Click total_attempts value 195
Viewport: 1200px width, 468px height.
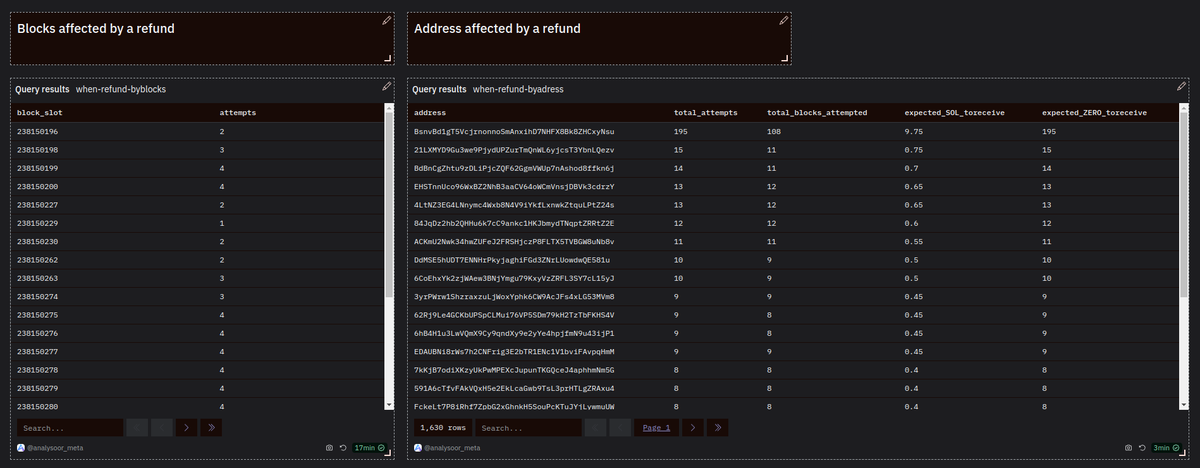pos(682,132)
